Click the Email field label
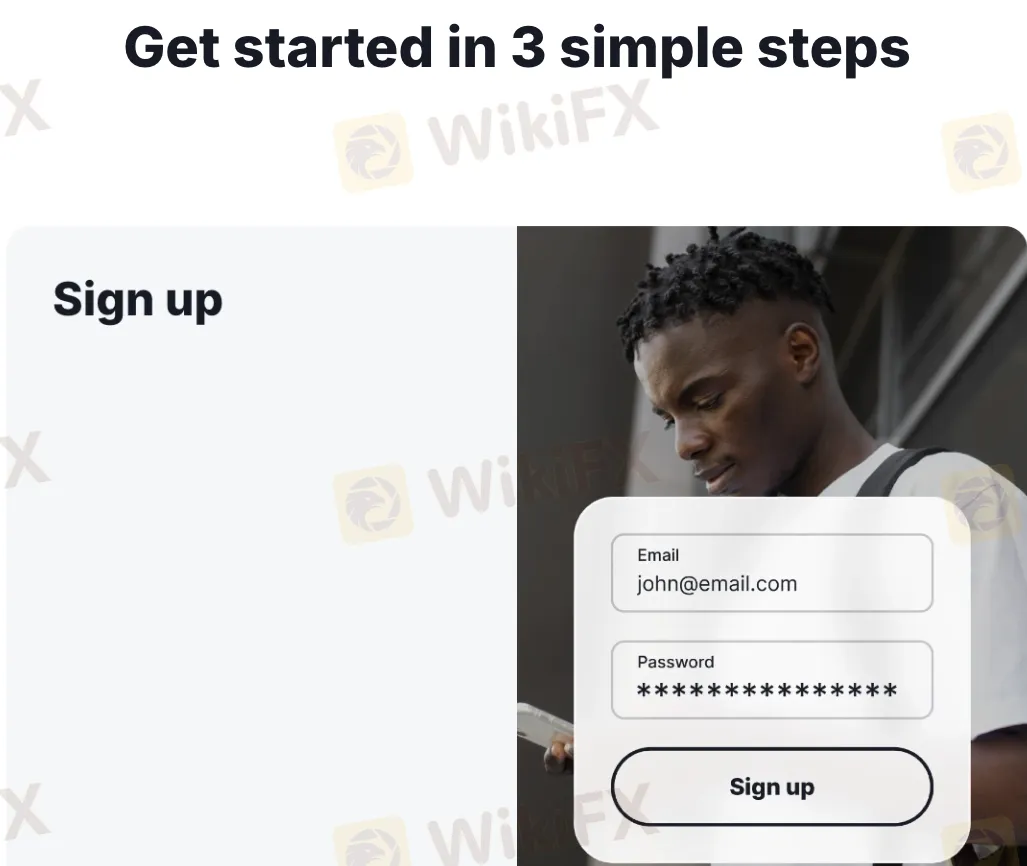This screenshot has width=1027, height=866. click(x=658, y=555)
